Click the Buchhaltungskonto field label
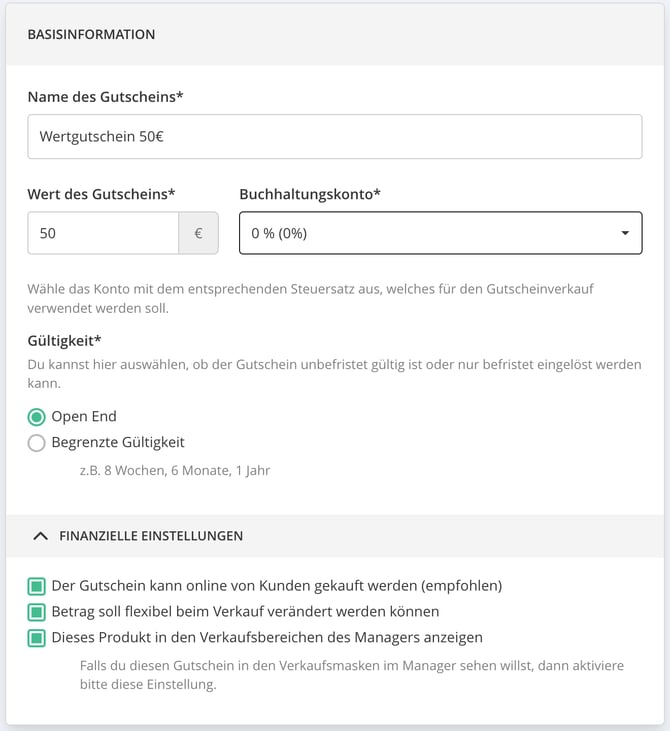The width and height of the screenshot is (670, 731). 310,194
